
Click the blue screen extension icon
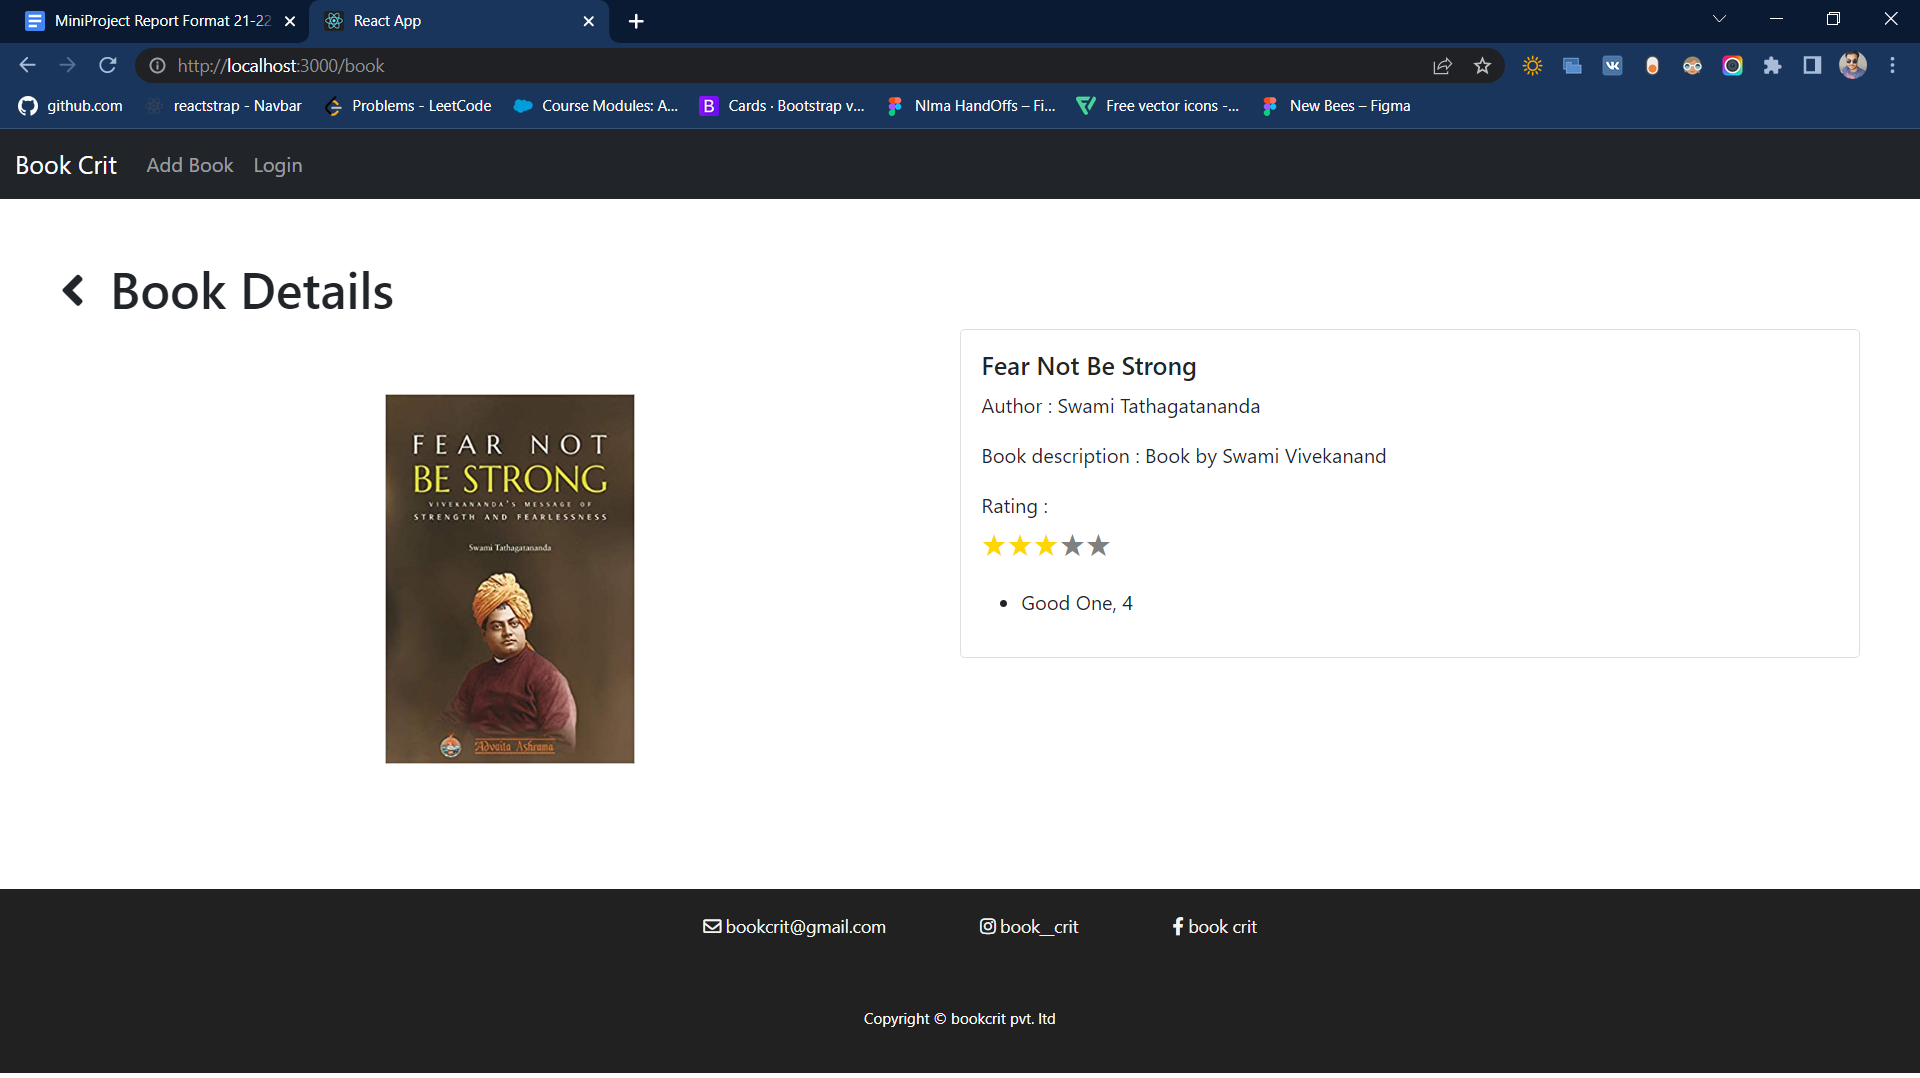tap(1572, 66)
